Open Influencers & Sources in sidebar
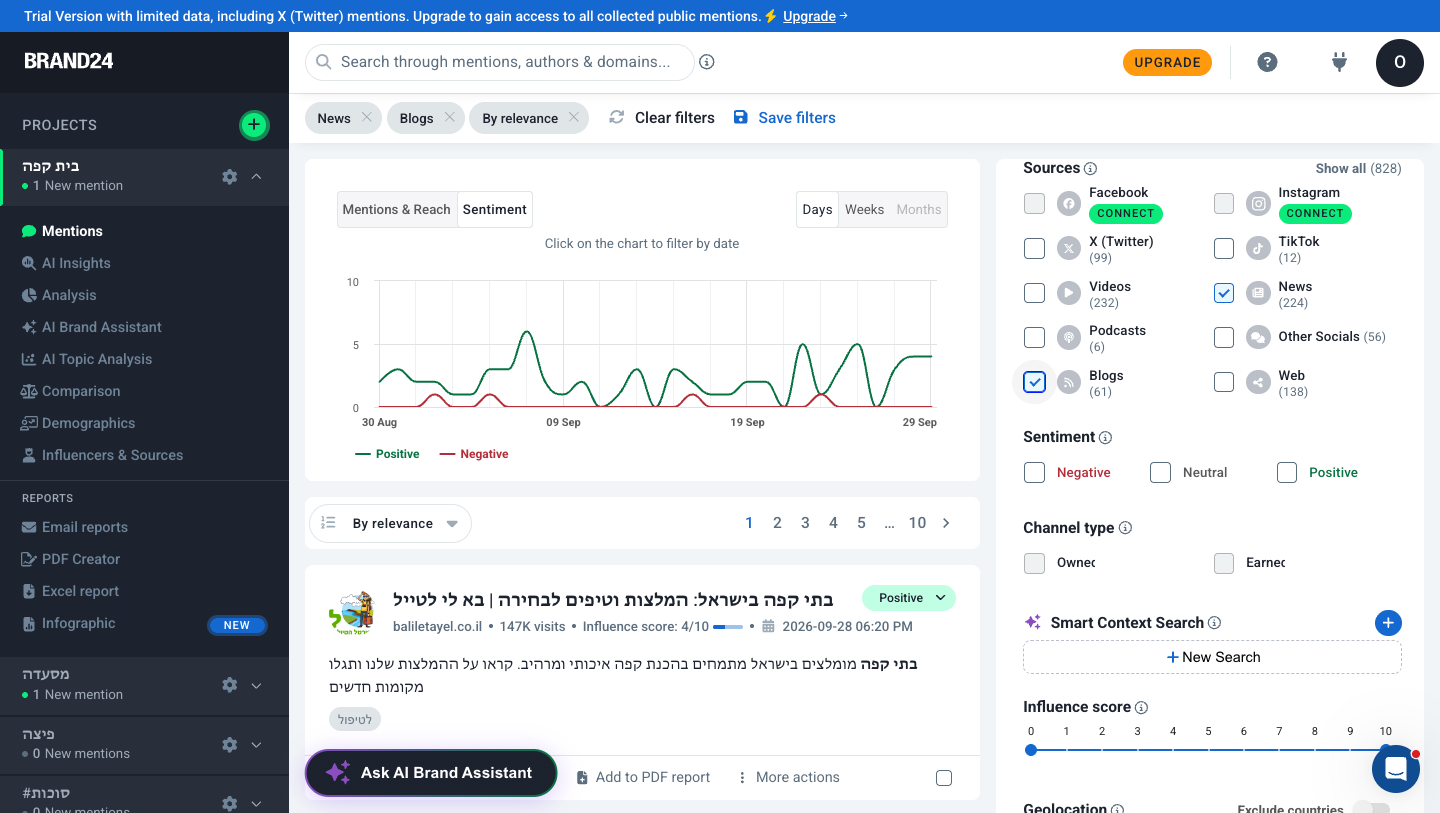This screenshot has width=1440, height=813. [112, 455]
